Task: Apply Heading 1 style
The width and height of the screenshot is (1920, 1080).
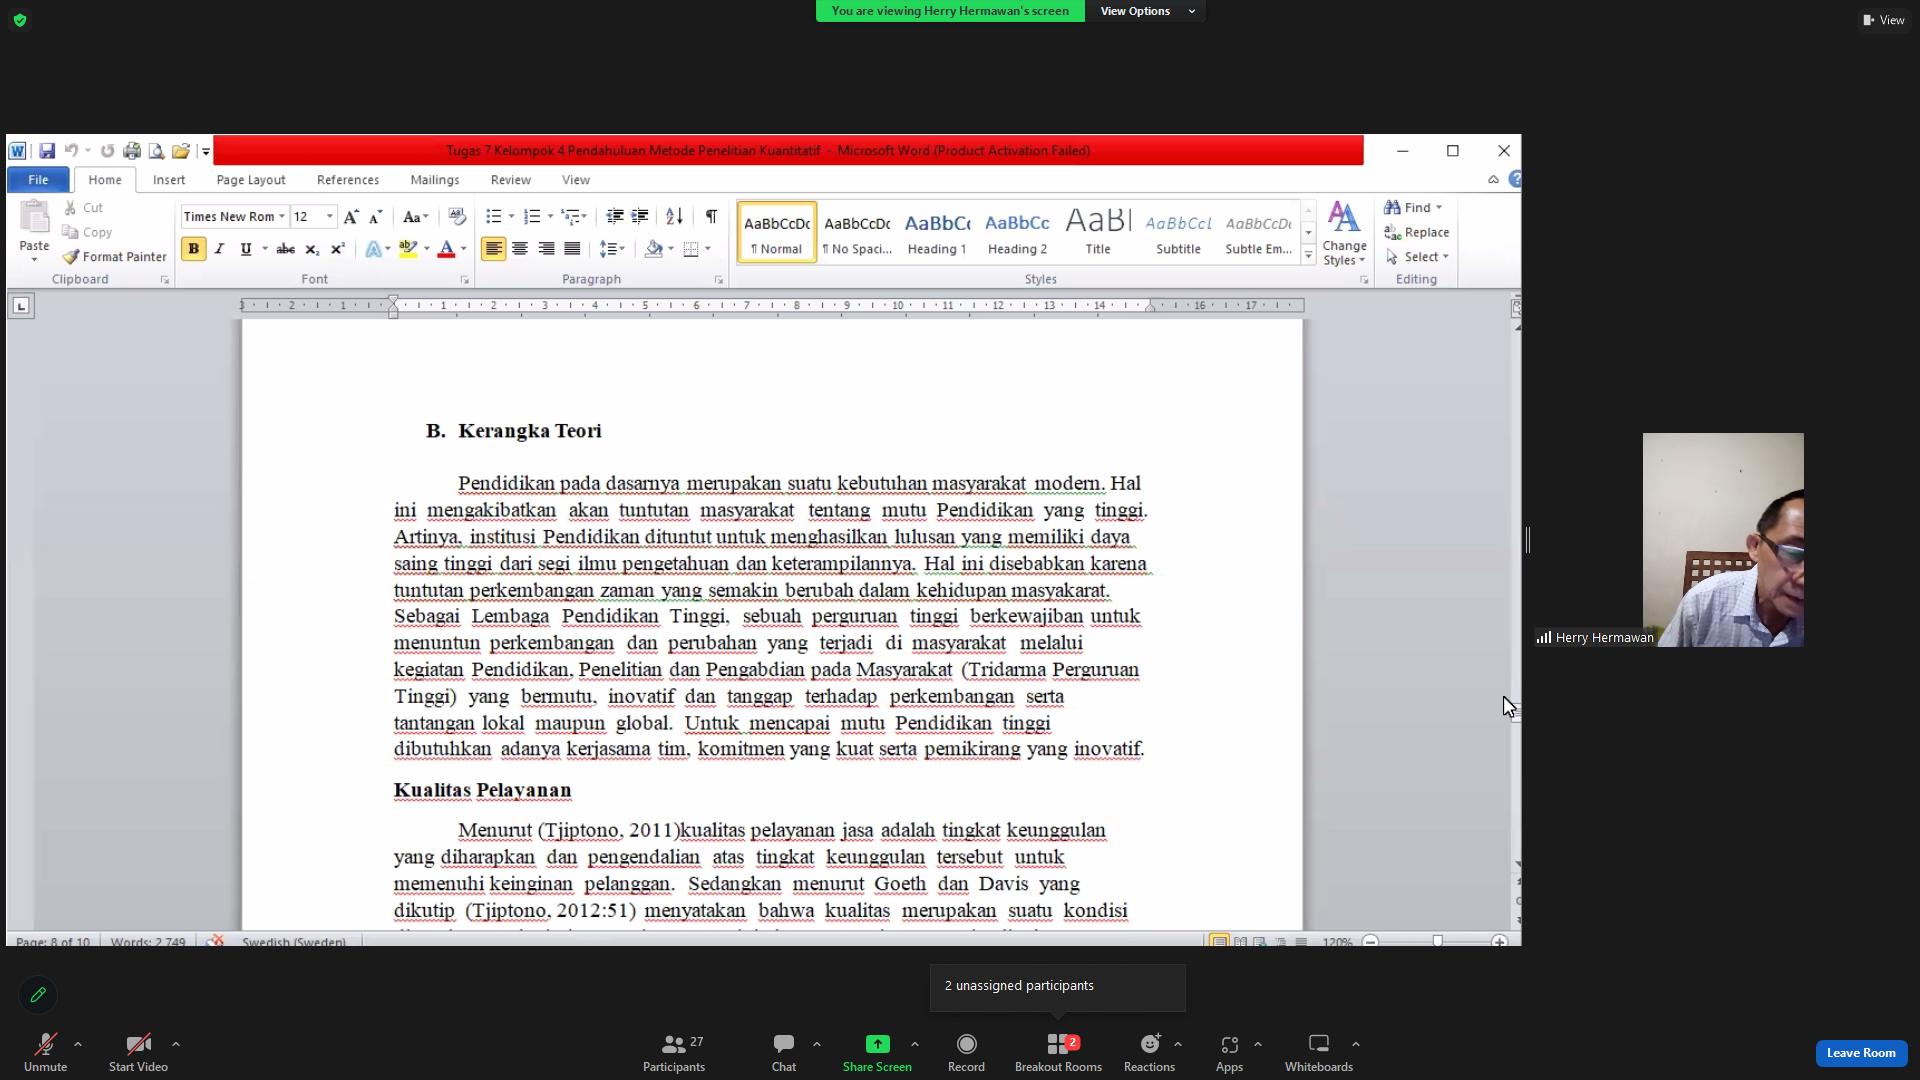Action: 937,233
